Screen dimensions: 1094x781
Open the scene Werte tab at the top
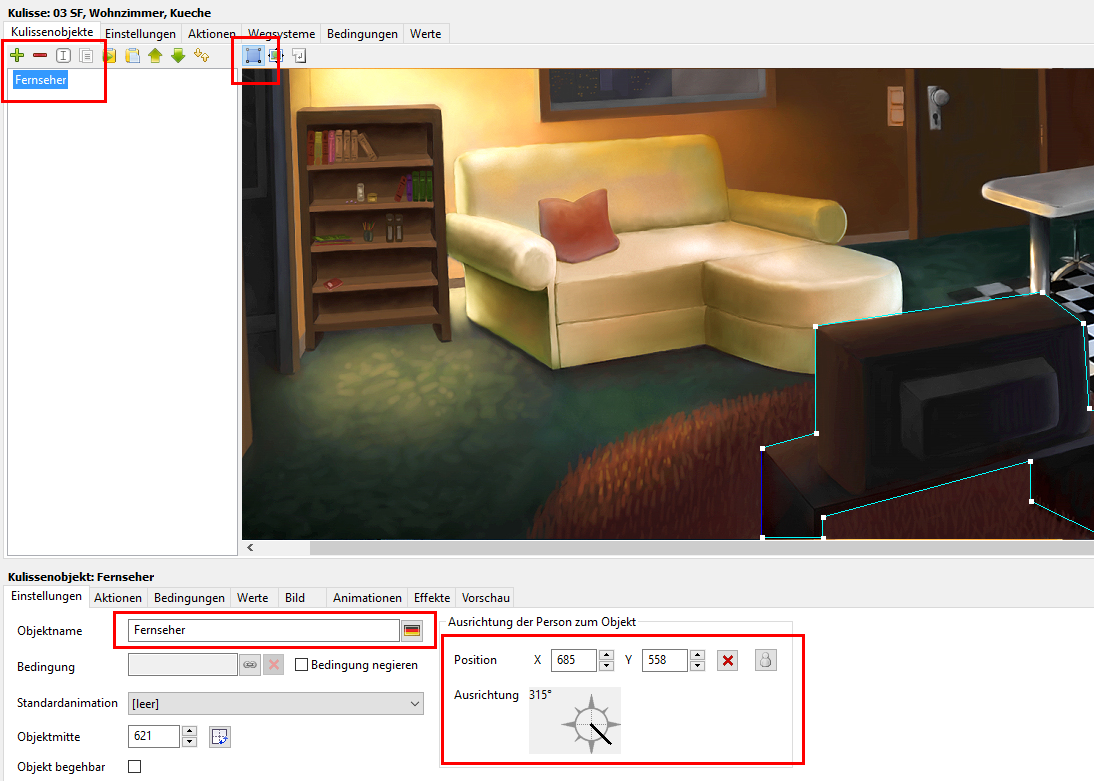coord(426,34)
